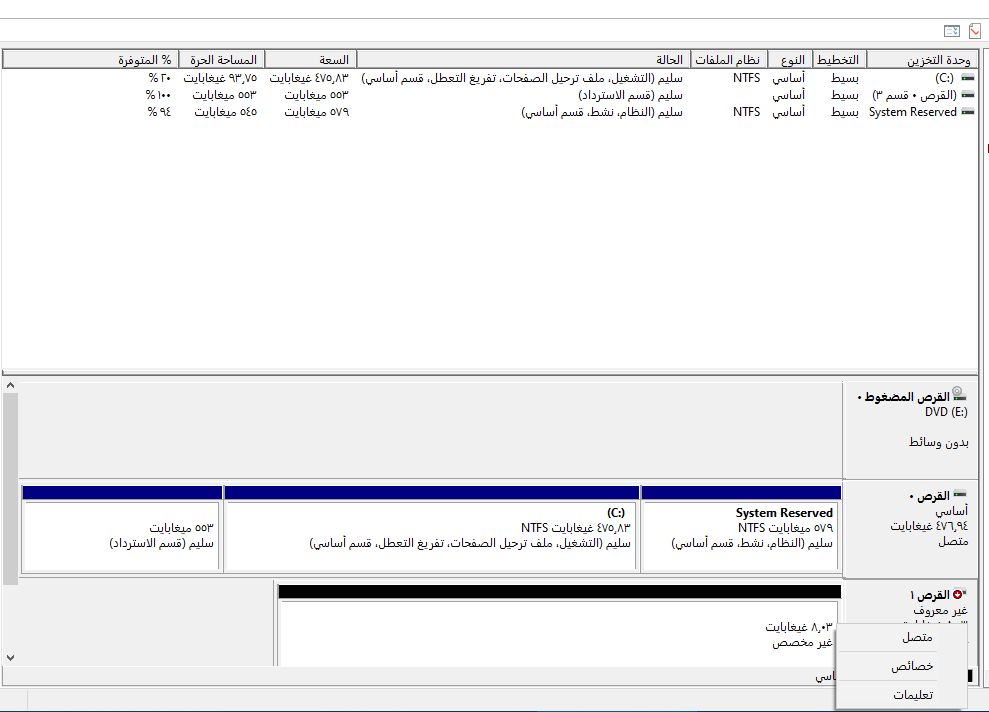This screenshot has height=712, width=989.
Task: Click the '٢٠ %' available percentage cell
Action: point(160,78)
